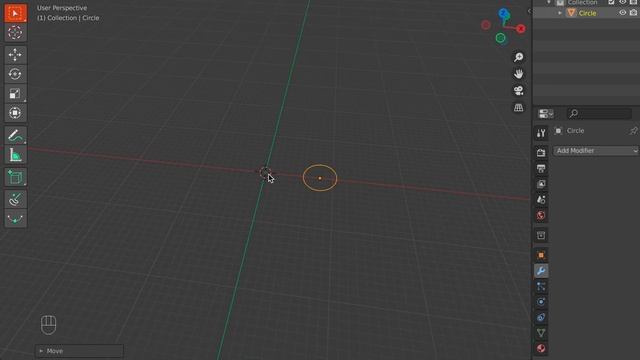Open the Particles properties tab
Screen dimensions: 640x360
coord(541,287)
